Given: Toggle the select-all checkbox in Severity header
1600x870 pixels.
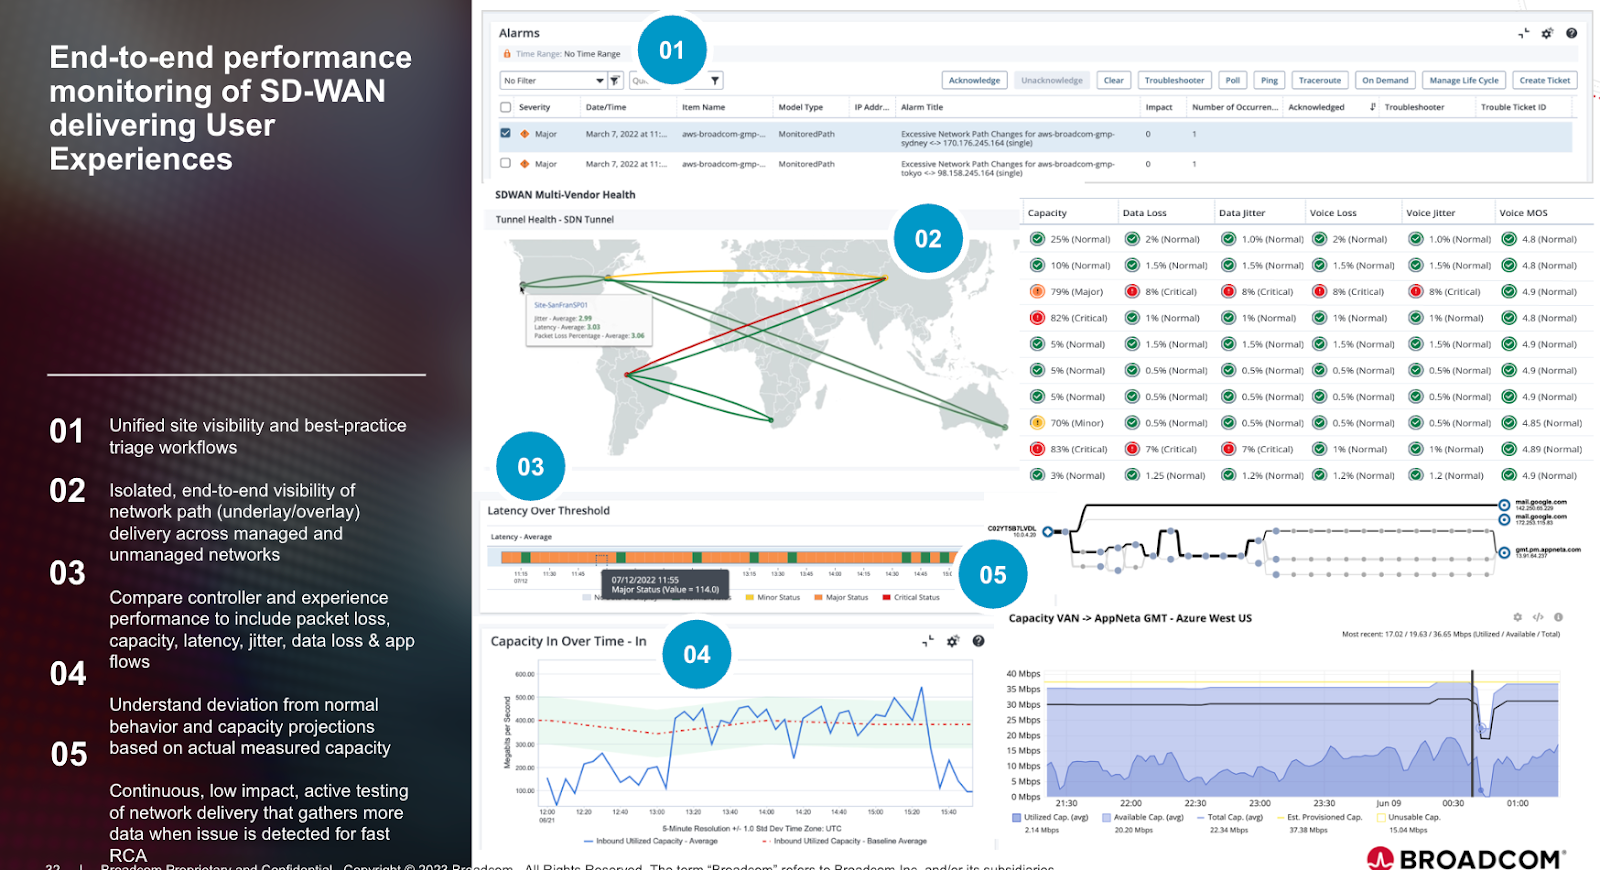Looking at the screenshot, I should point(506,107).
